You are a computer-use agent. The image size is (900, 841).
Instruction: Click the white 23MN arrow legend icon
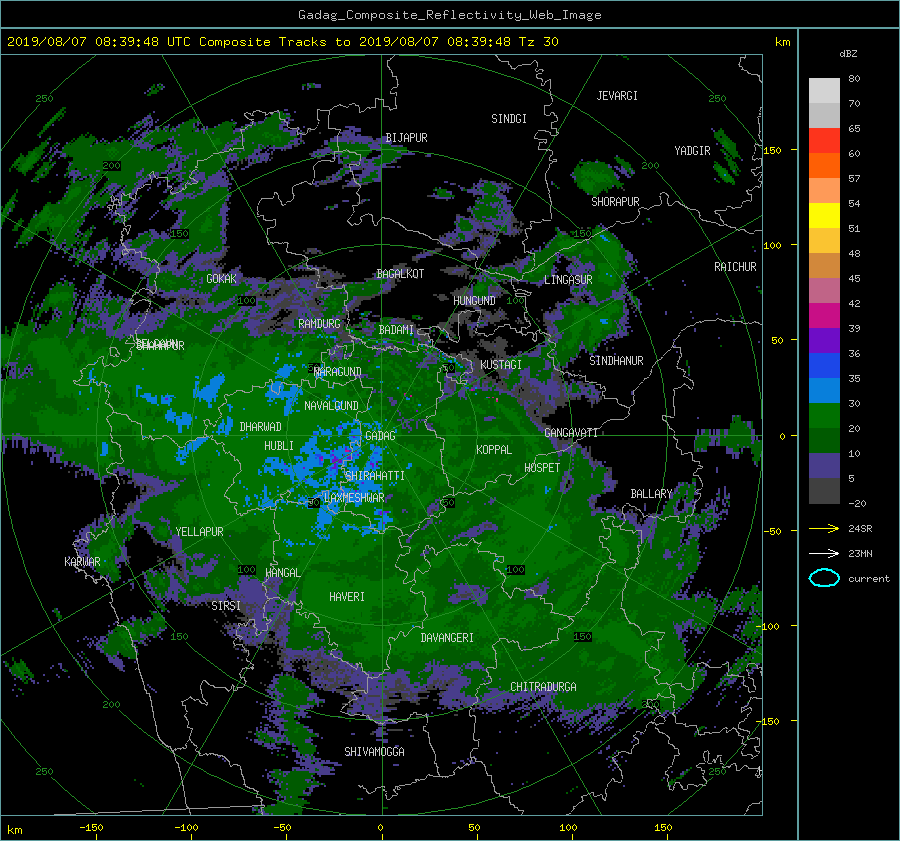[x=824, y=553]
